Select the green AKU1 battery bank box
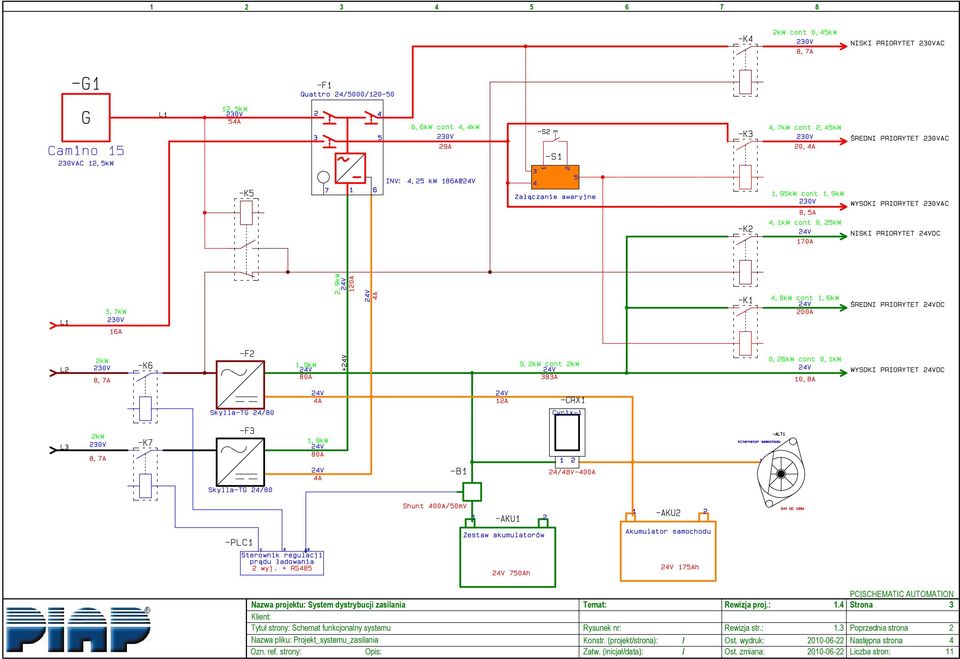The width and height of the screenshot is (960, 659). tap(508, 556)
